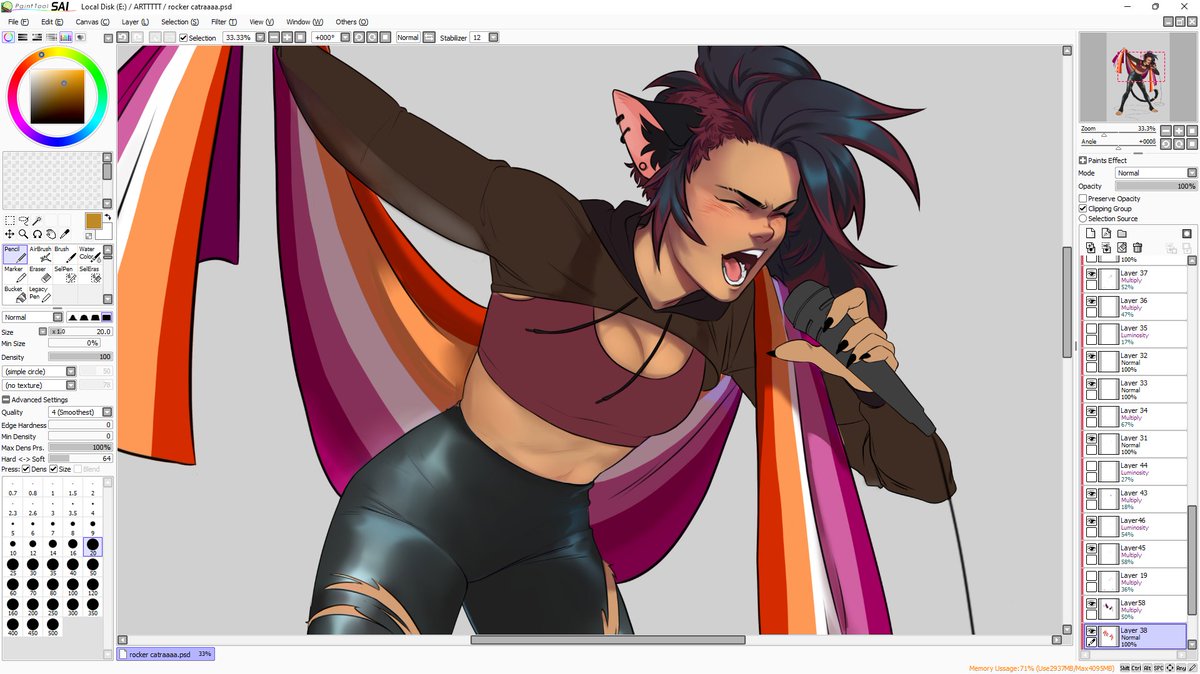Open the no texture dropdown
Image resolution: width=1200 pixels, height=674 pixels.
71,385
